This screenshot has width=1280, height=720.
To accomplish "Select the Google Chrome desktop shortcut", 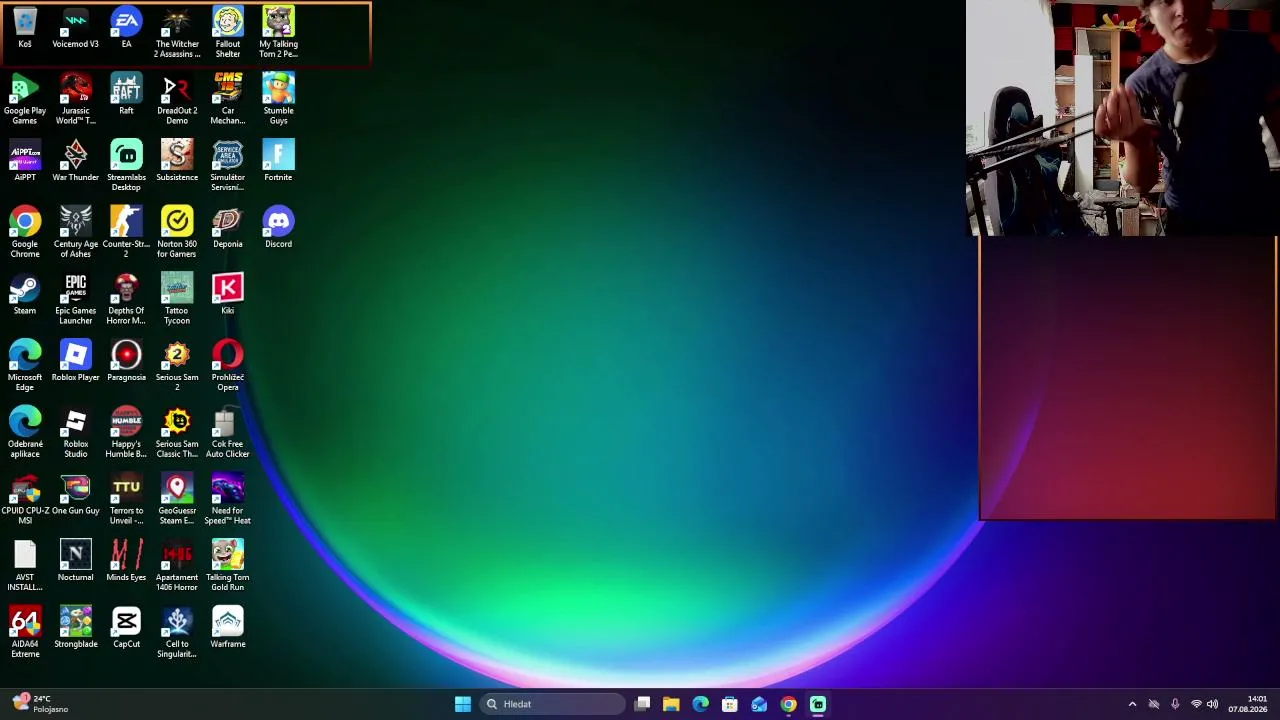I will (x=25, y=233).
